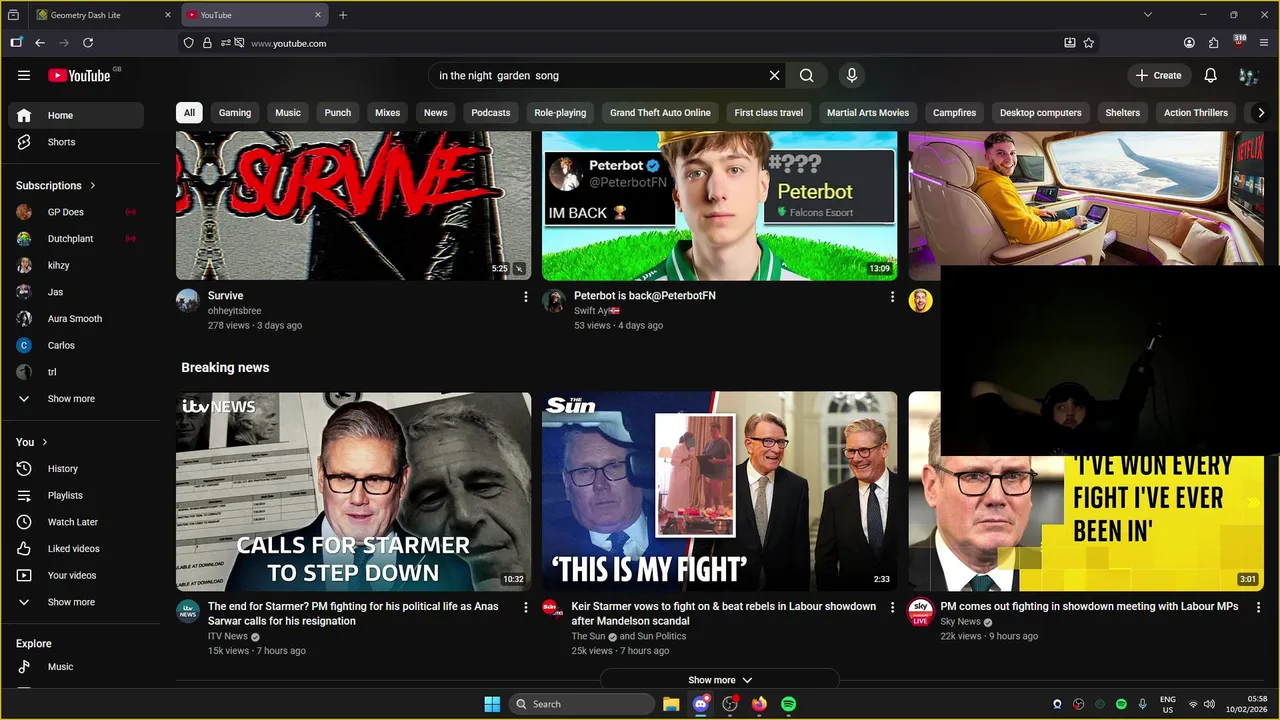
Task: Open the browser extensions icon
Action: pyautogui.click(x=1214, y=43)
